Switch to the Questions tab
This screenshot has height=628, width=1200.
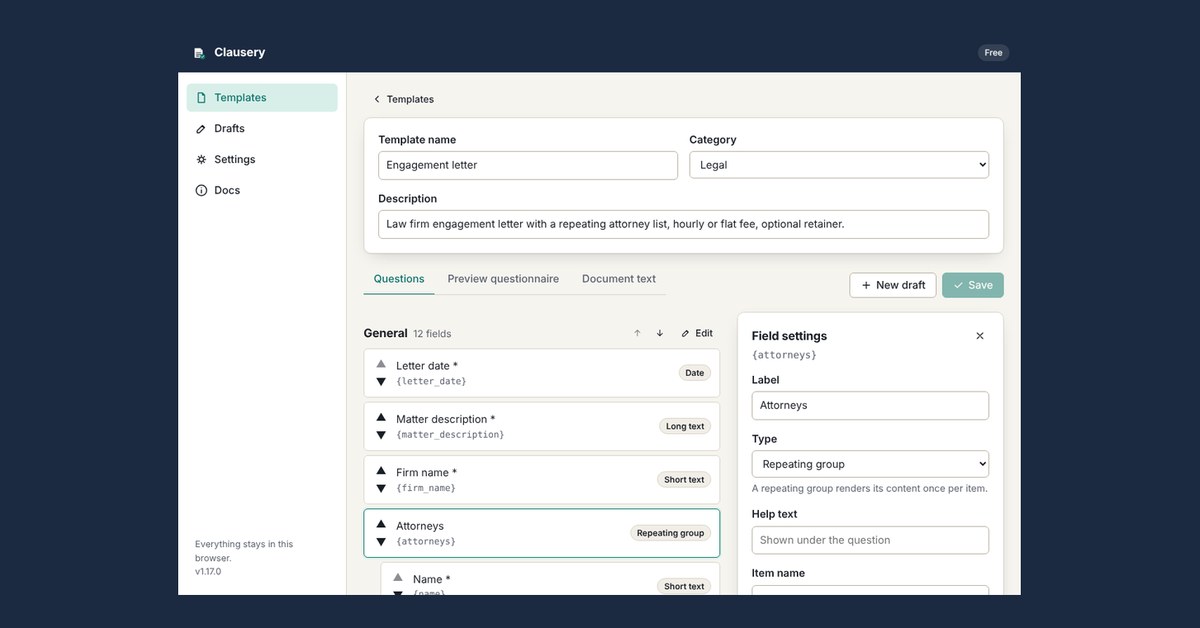click(399, 279)
